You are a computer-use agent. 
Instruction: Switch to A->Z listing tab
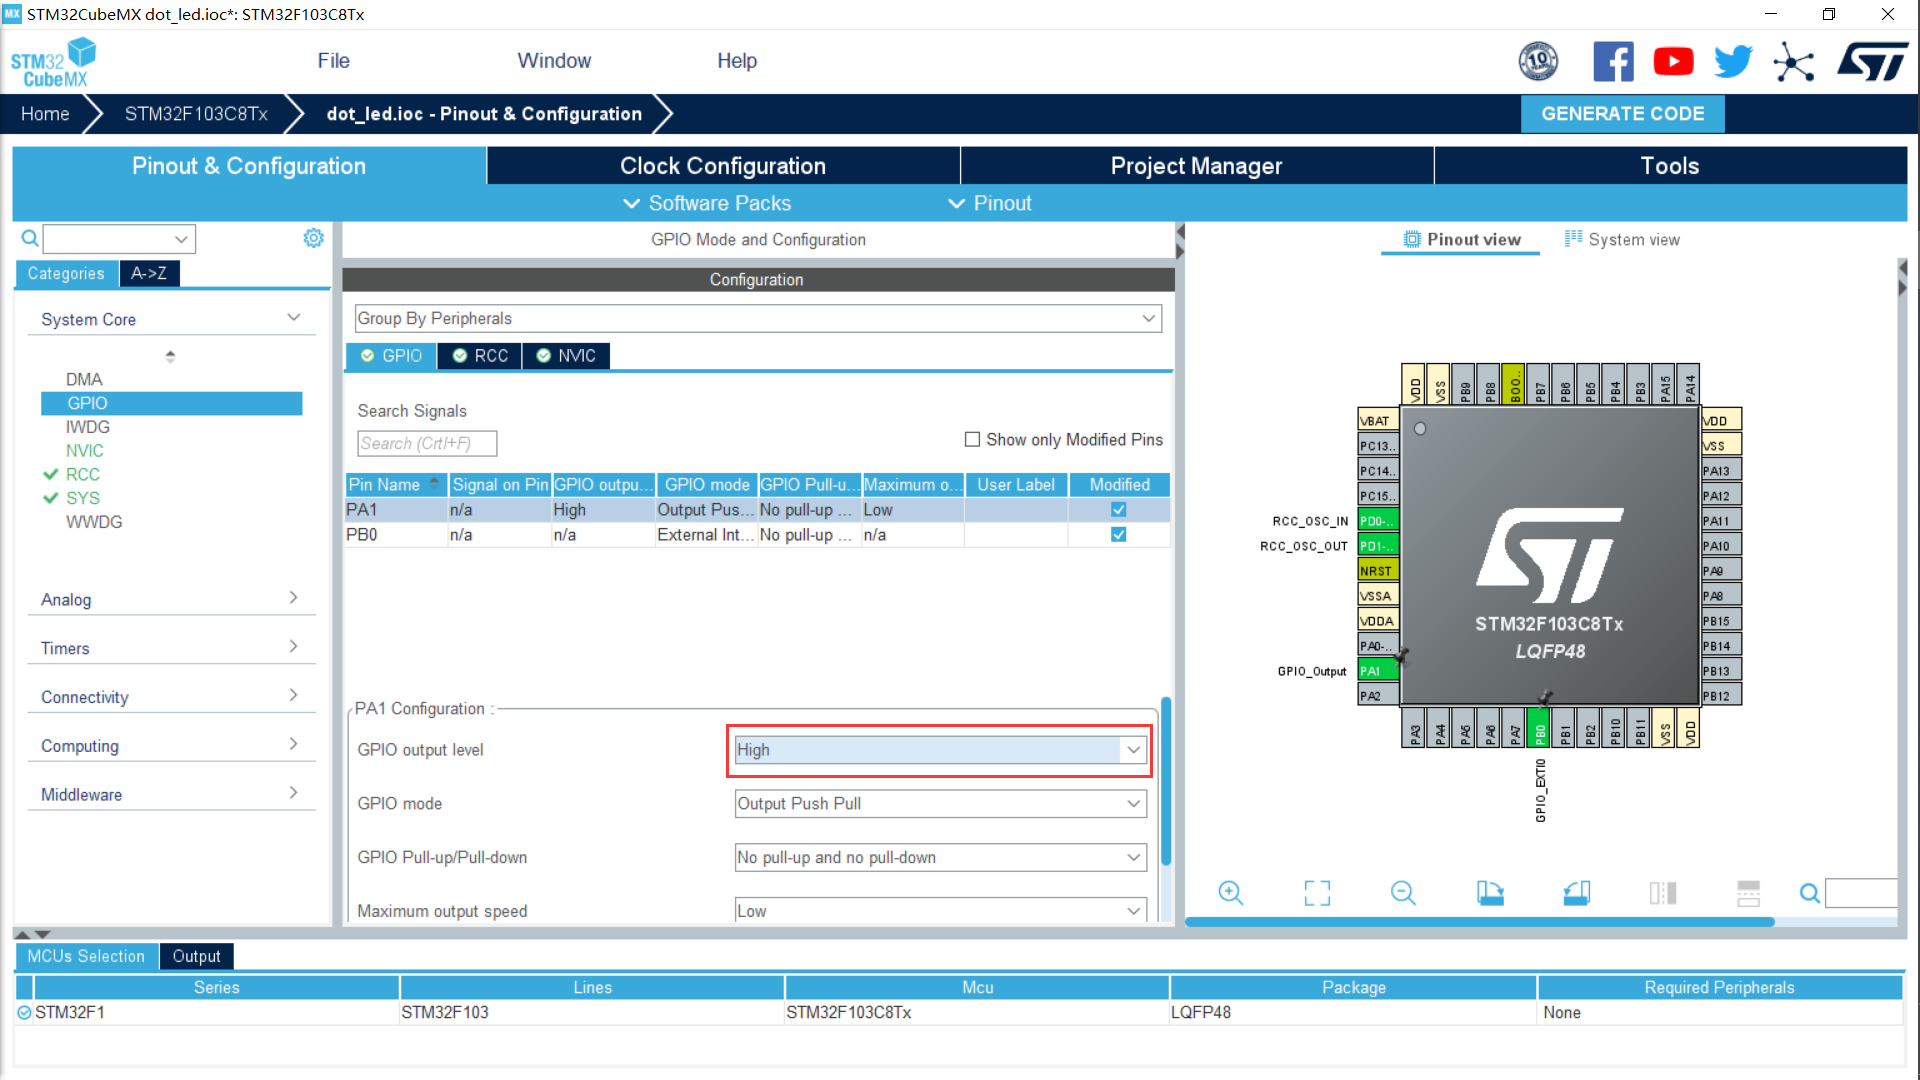tap(149, 273)
